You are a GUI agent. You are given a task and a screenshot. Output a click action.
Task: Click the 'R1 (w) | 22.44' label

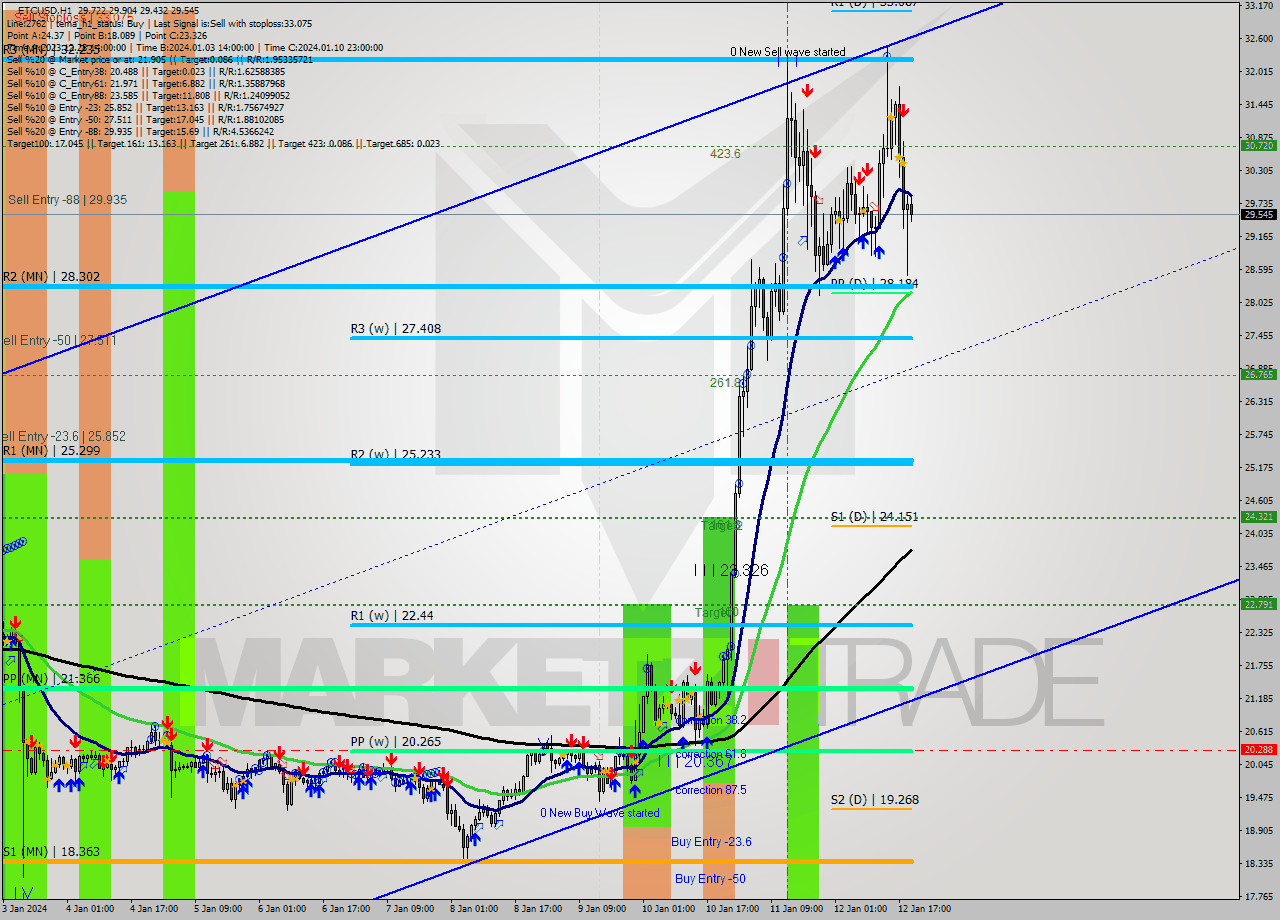pyautogui.click(x=392, y=615)
